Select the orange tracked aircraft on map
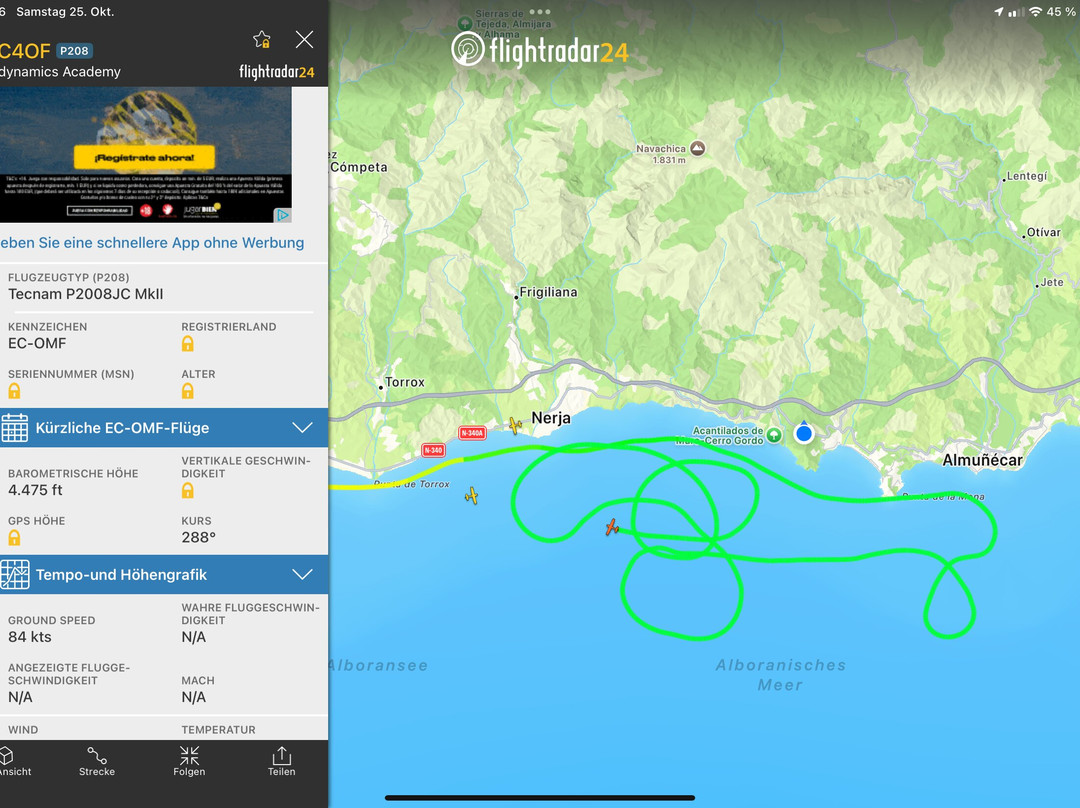The height and width of the screenshot is (808, 1080). click(612, 527)
